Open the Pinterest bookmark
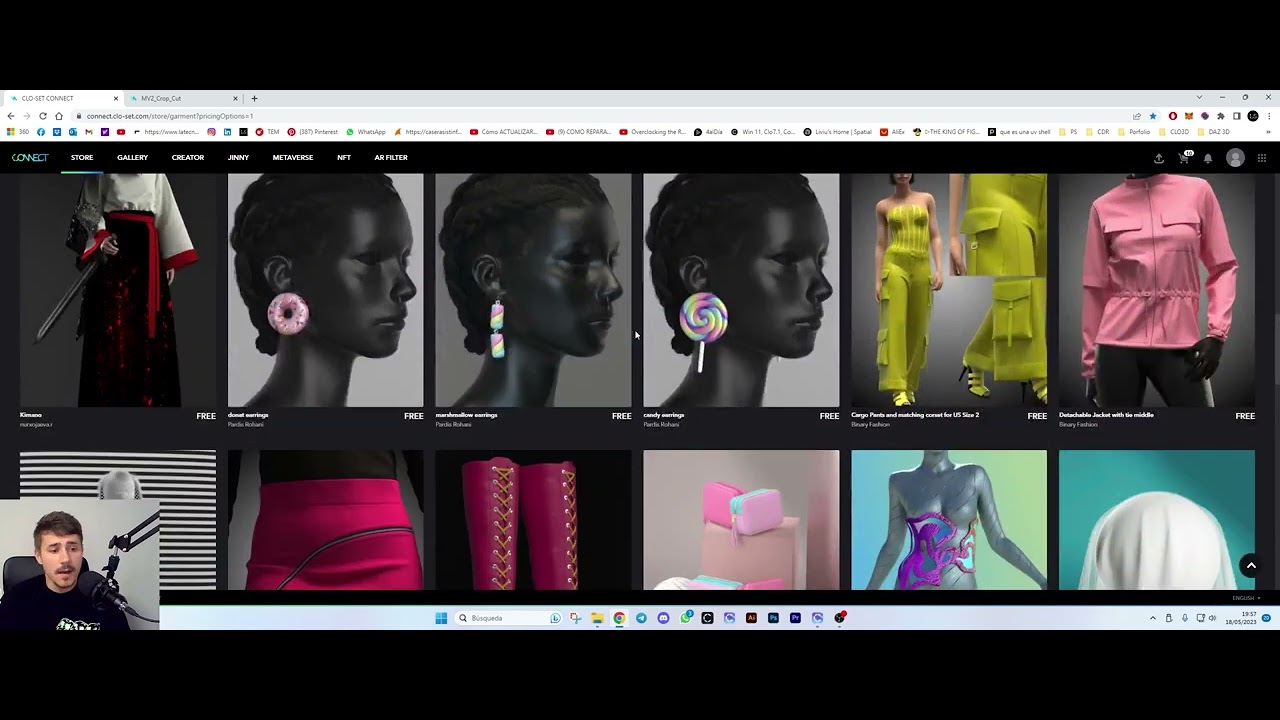Screen dimensions: 1280x720 click(x=313, y=132)
